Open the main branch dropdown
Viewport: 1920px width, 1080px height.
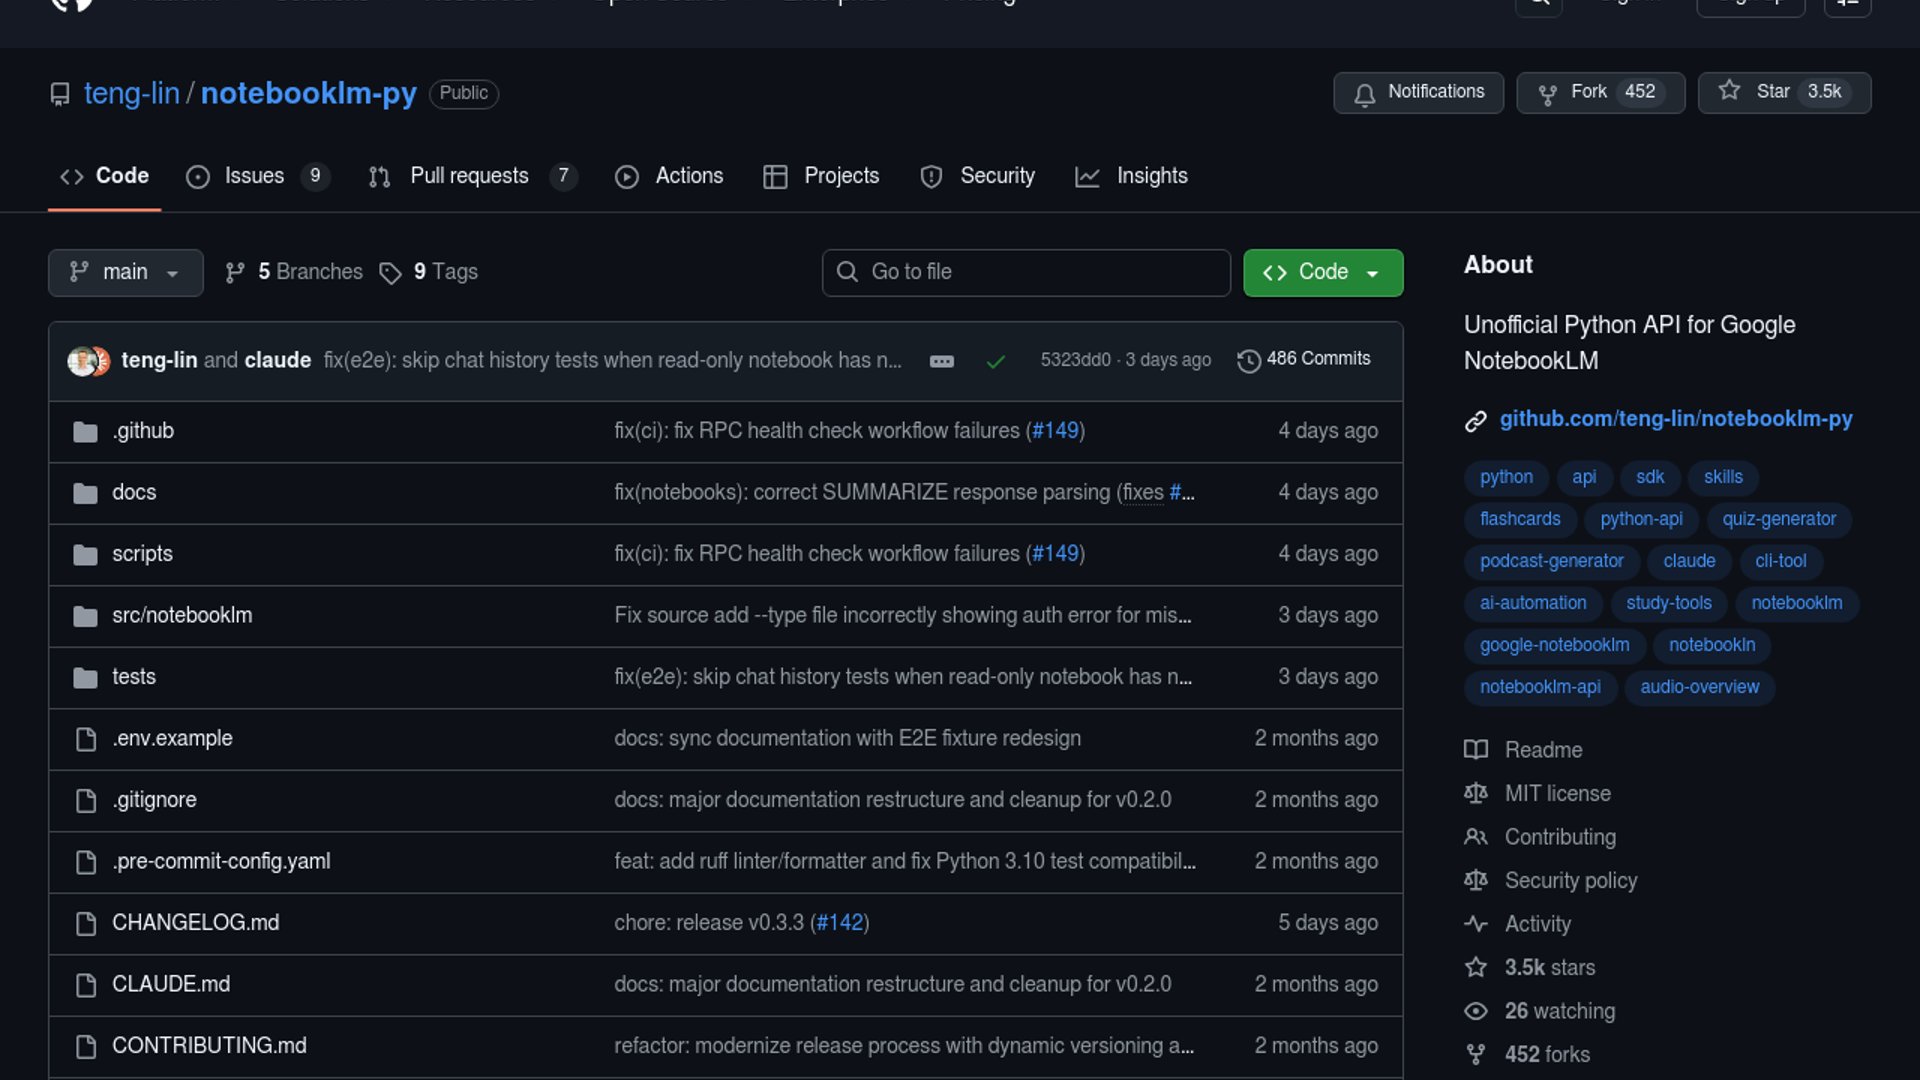[x=125, y=272]
